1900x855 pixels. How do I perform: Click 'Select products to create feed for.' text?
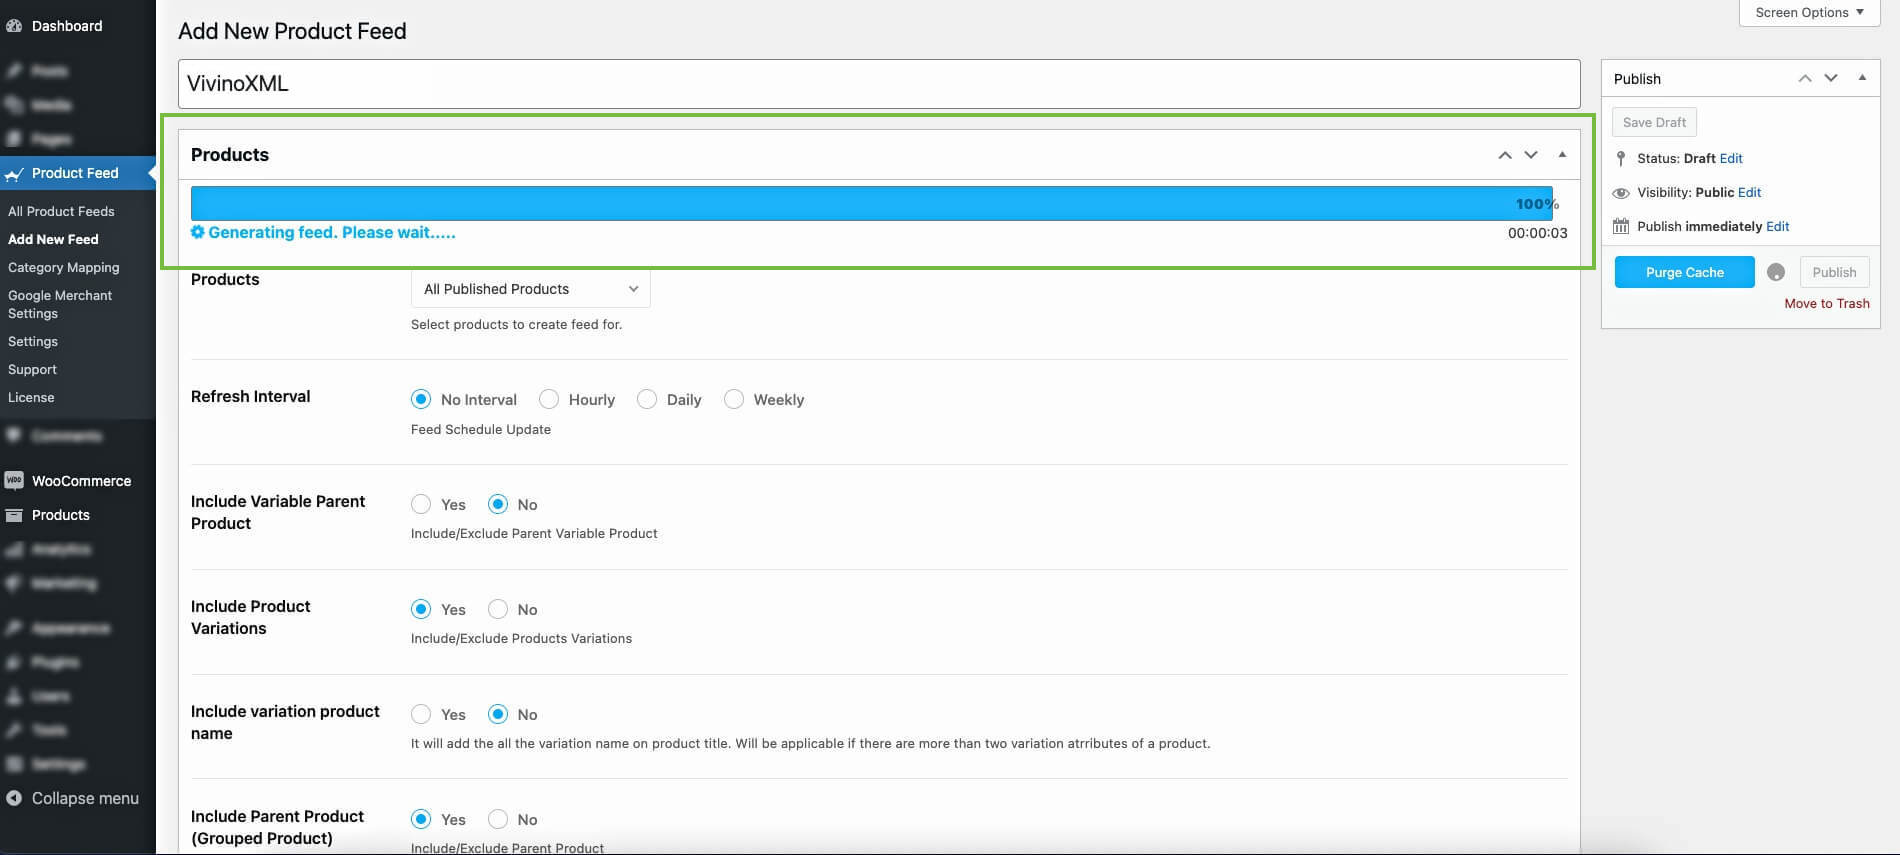click(516, 324)
